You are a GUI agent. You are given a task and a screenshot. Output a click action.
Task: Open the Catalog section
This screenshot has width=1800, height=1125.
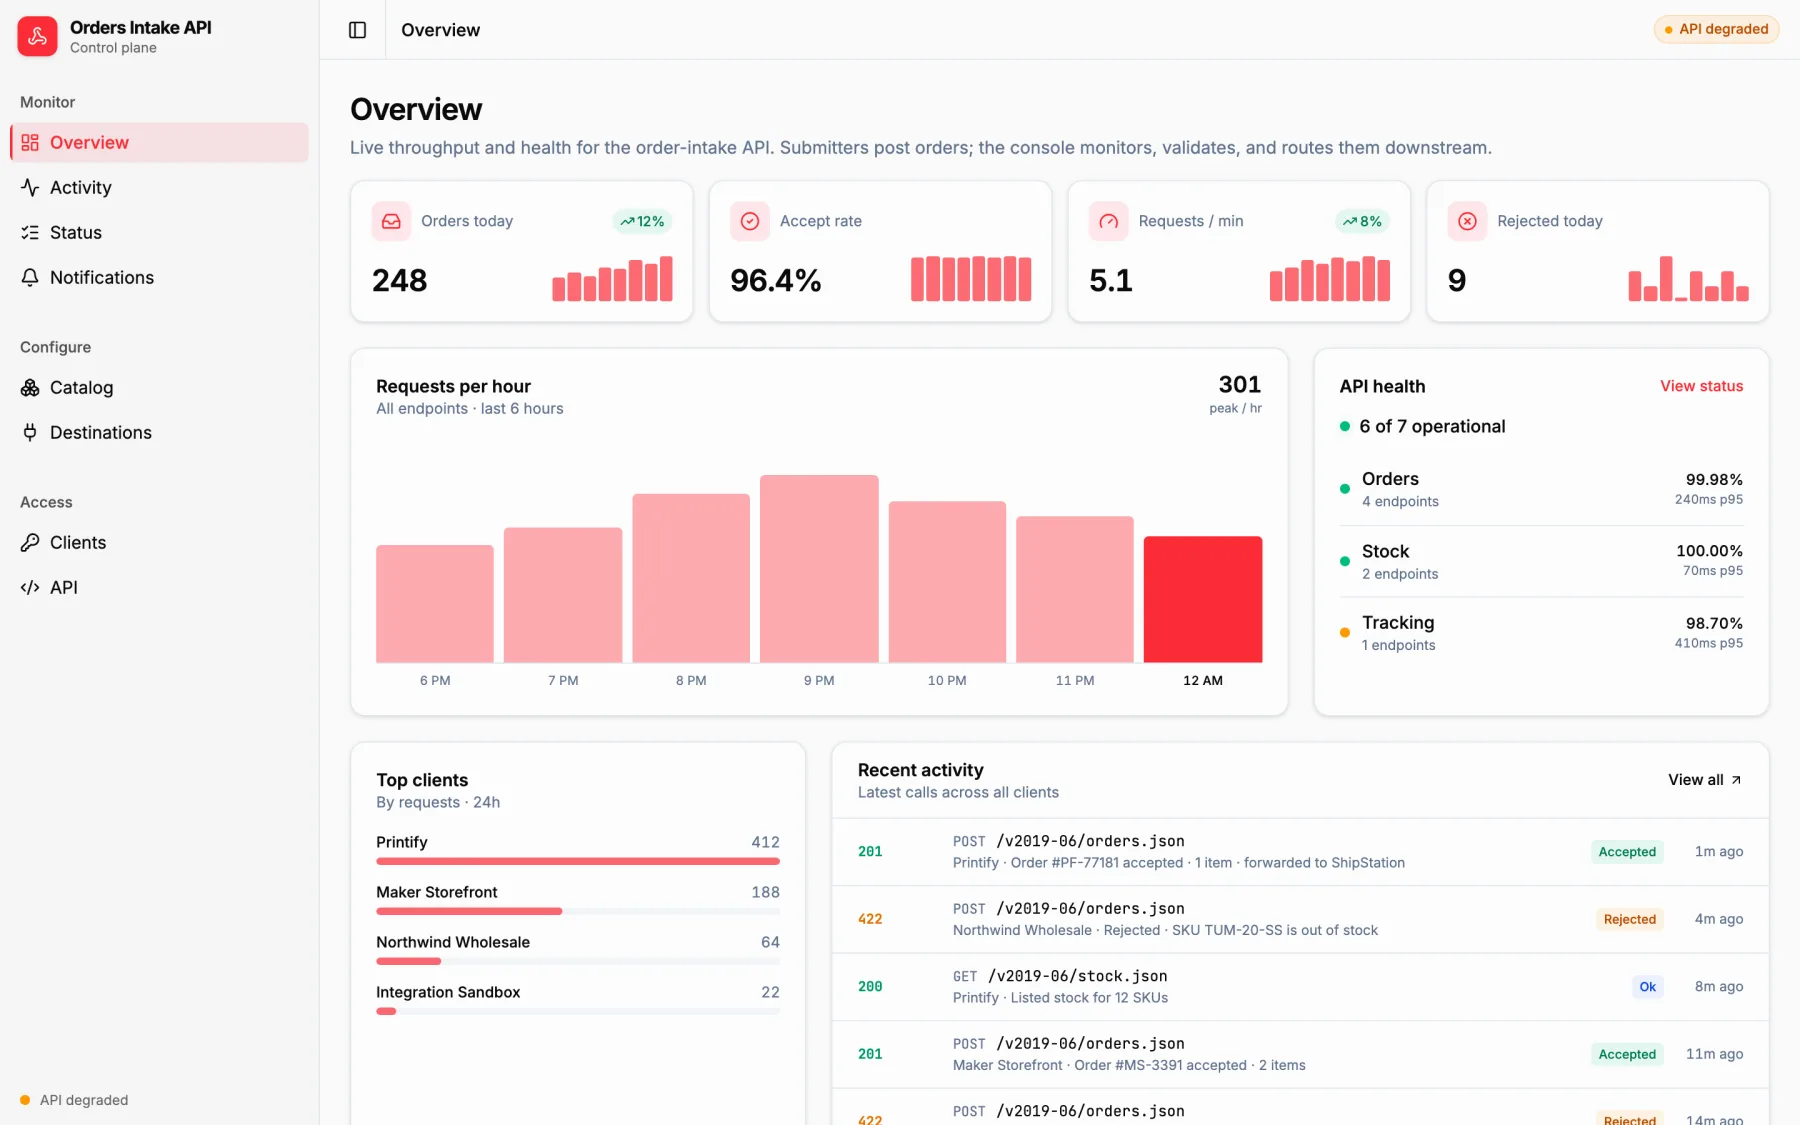(x=159, y=388)
